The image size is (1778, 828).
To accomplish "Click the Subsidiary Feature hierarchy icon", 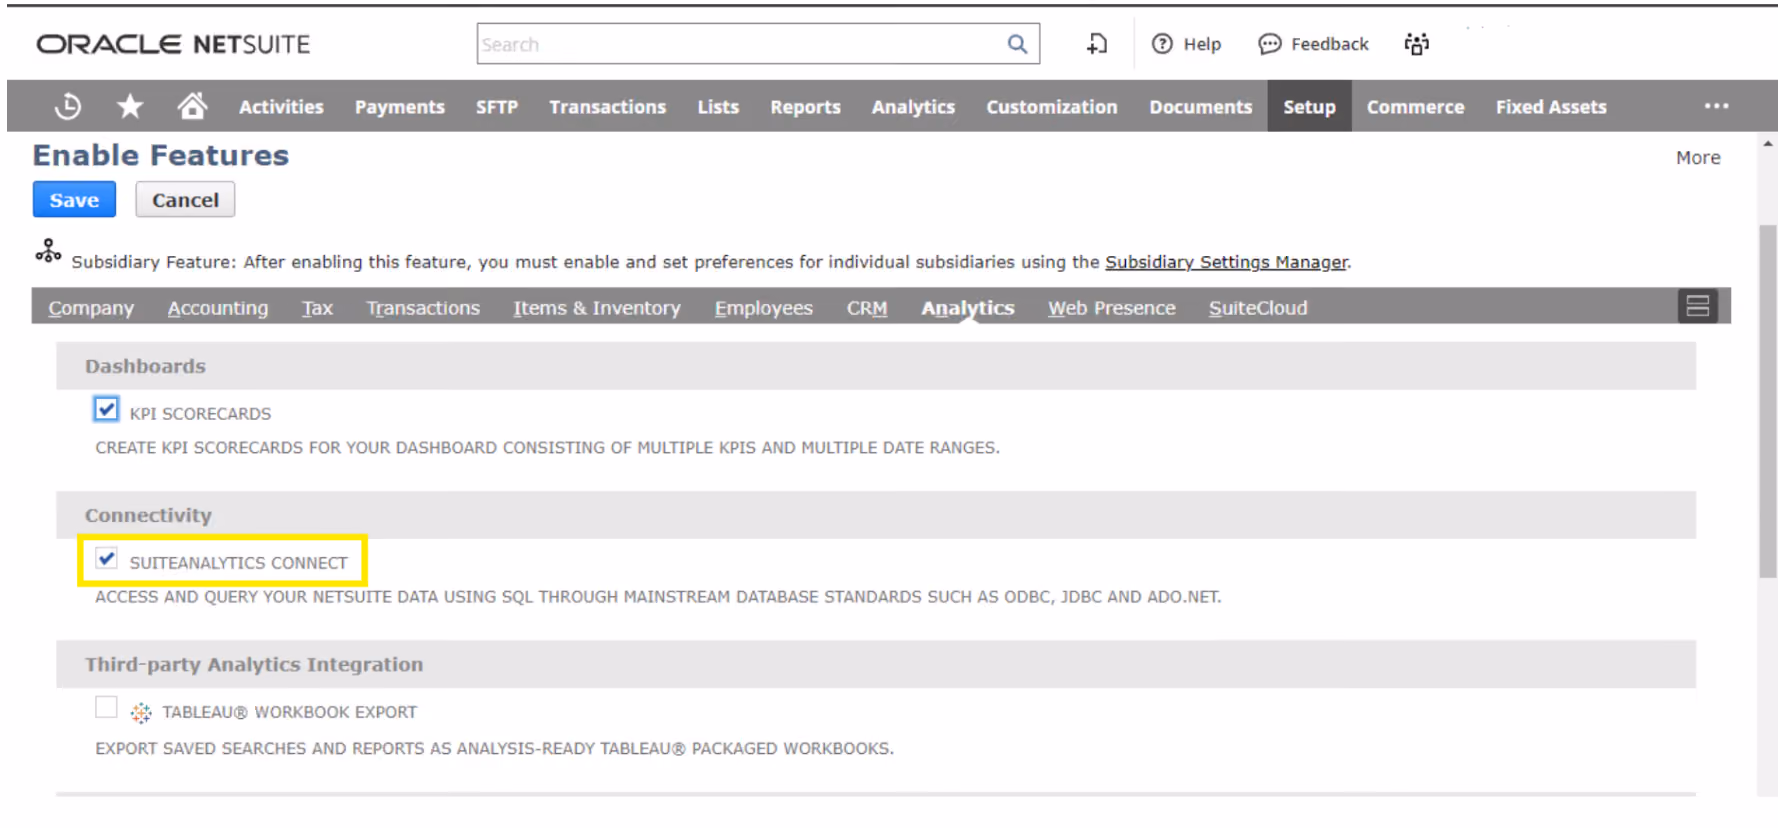I will pyautogui.click(x=48, y=250).
